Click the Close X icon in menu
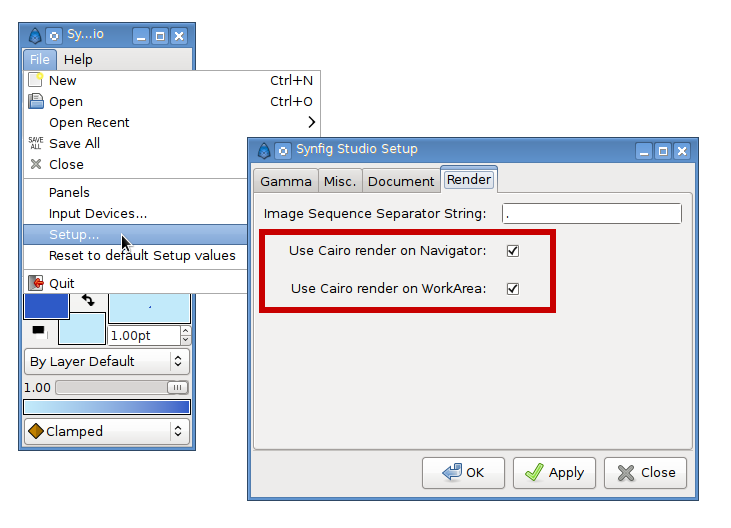Viewport: 731px width, 528px height. 35,164
